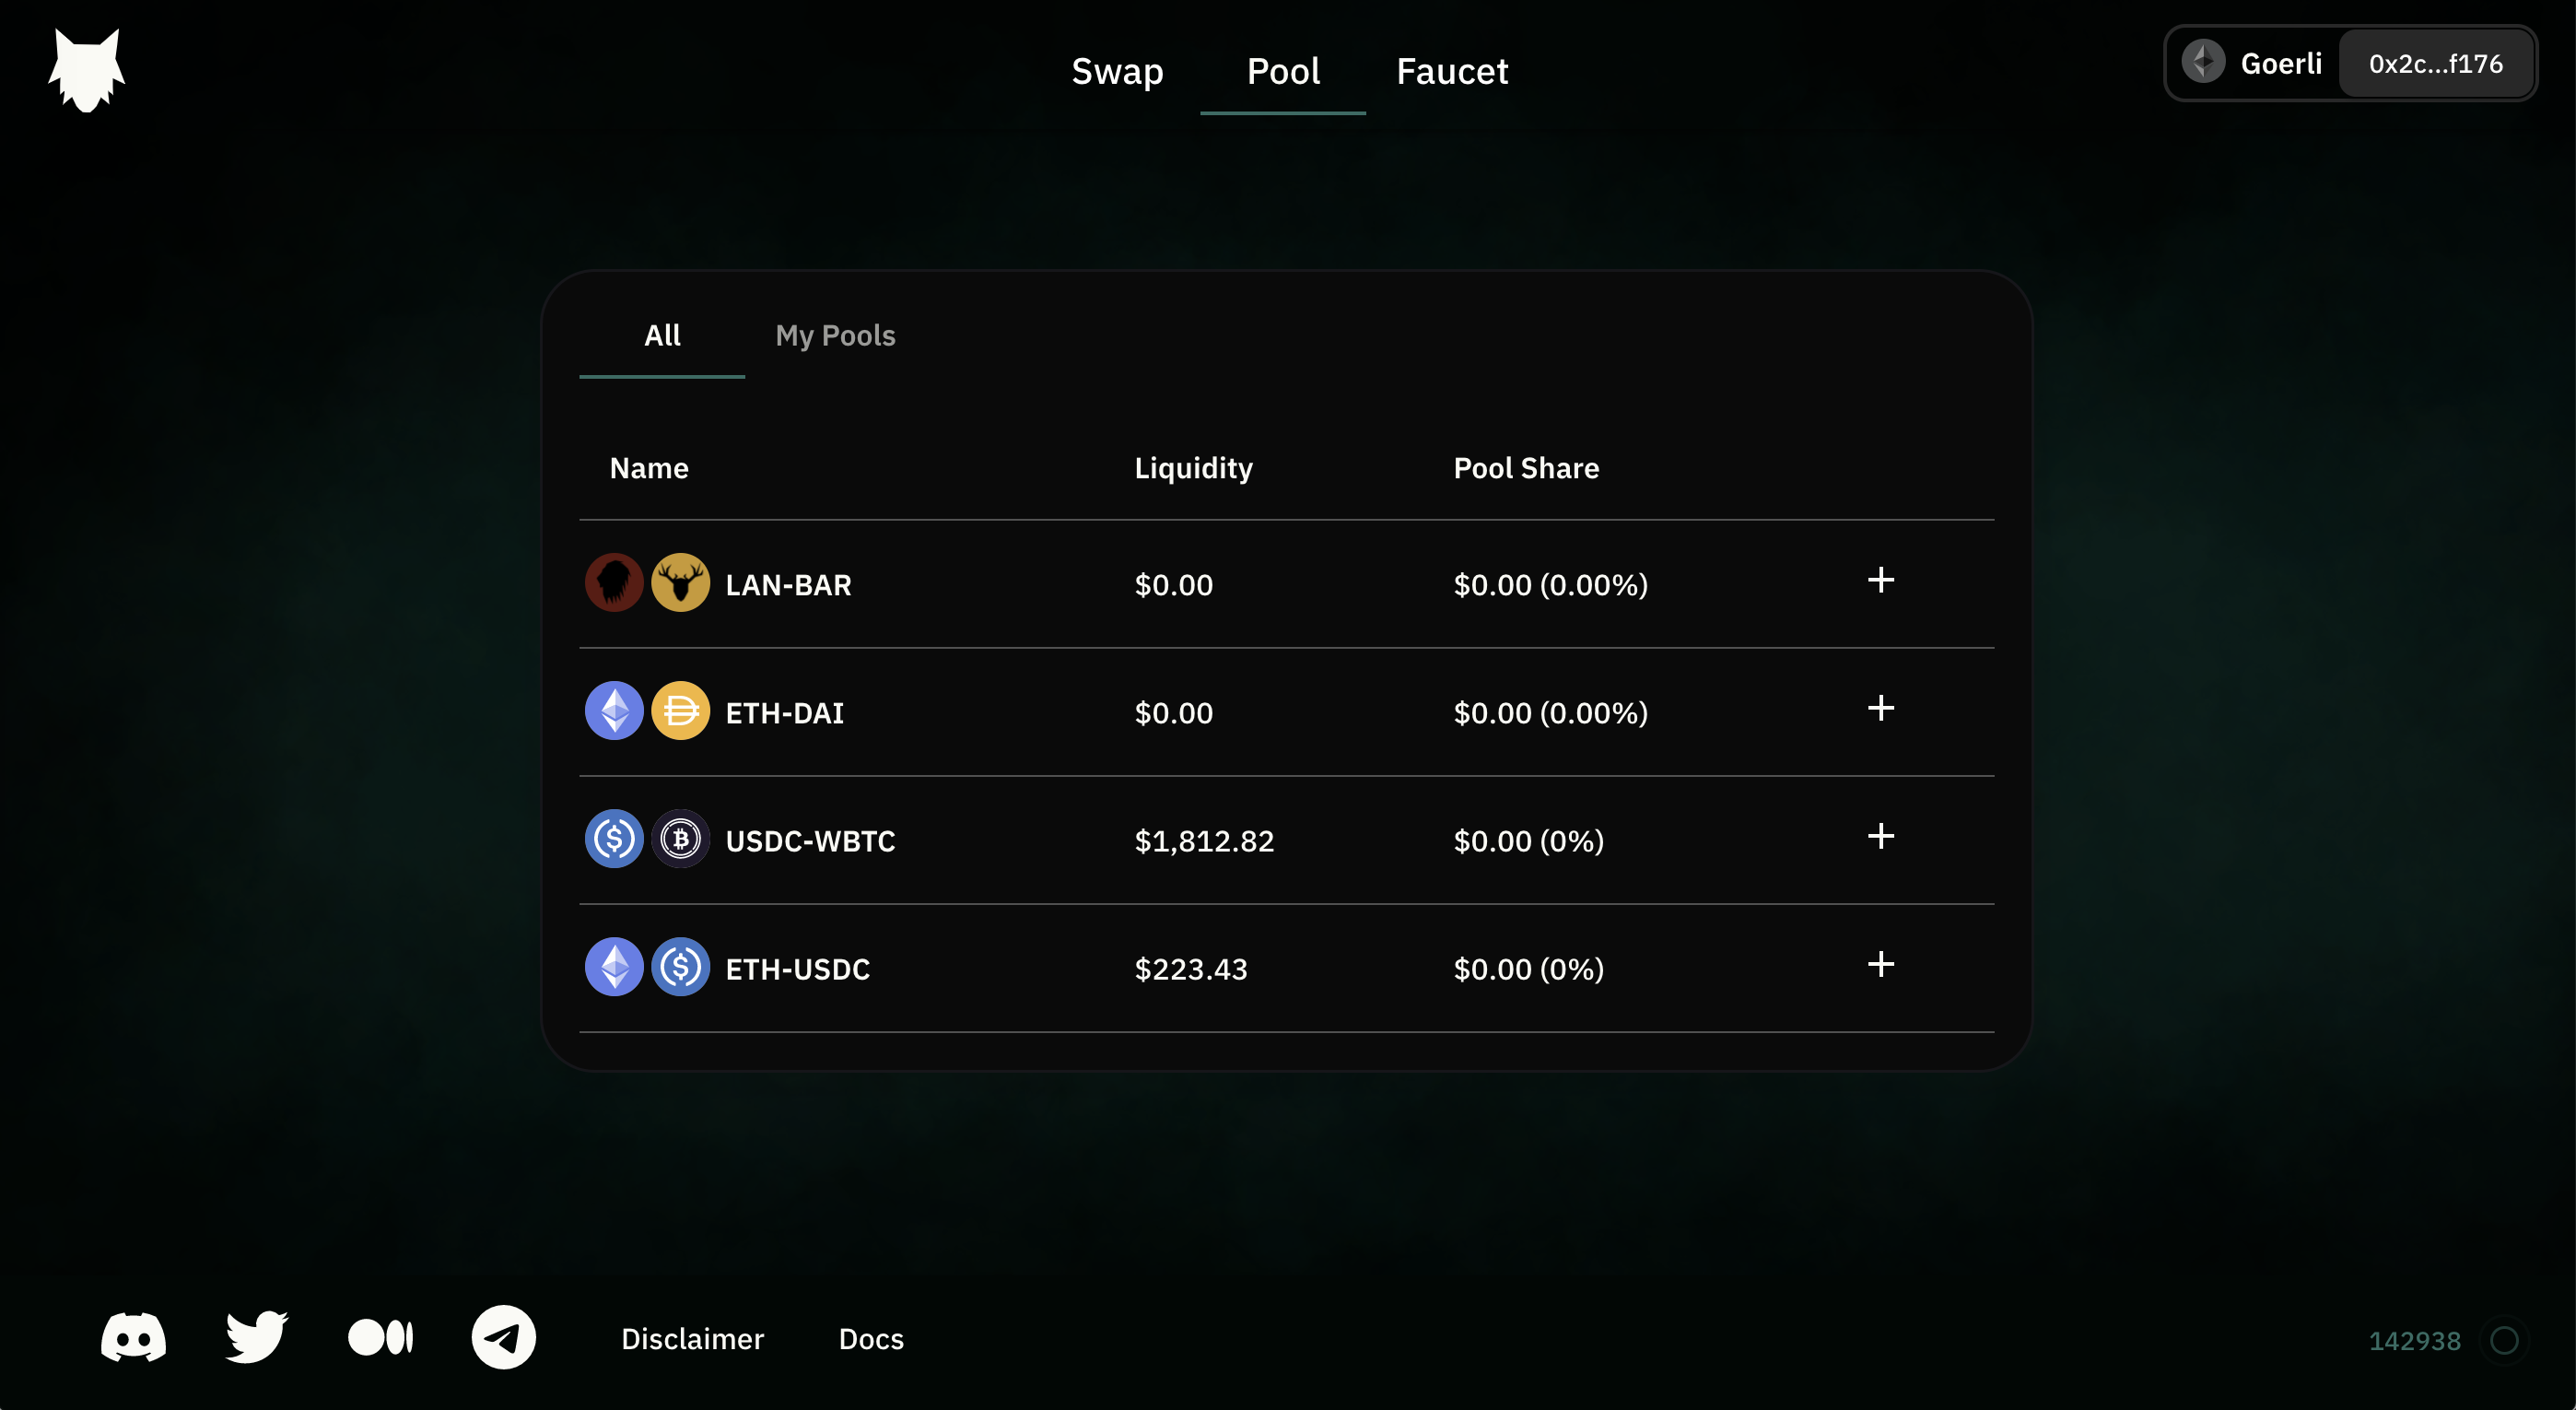The width and height of the screenshot is (2576, 1410).
Task: Select the All pools tab
Action: coord(662,336)
